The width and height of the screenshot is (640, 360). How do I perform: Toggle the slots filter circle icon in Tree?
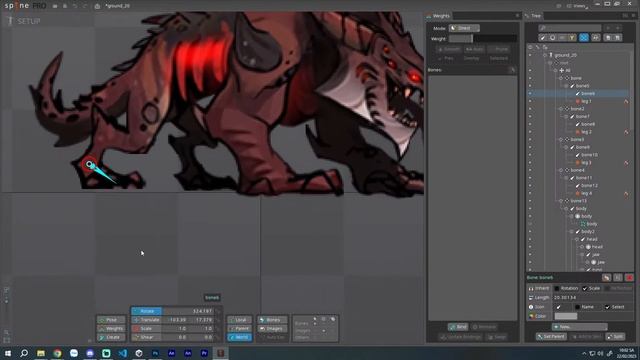552,38
